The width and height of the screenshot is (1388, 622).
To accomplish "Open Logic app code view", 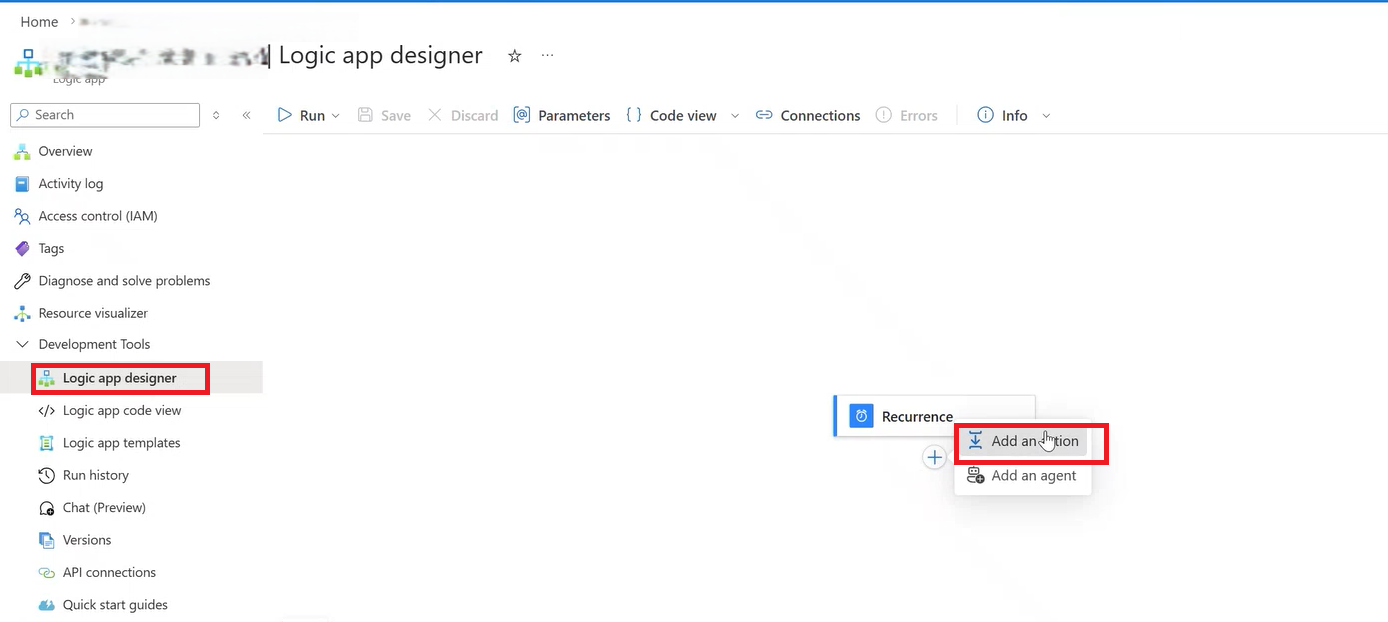I will pyautogui.click(x=110, y=410).
